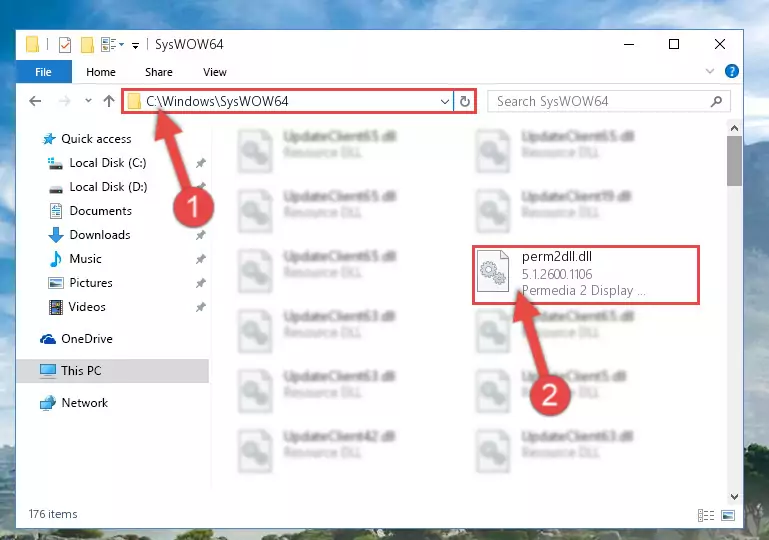
Task: Select Network in navigation pane
Action: [84, 403]
